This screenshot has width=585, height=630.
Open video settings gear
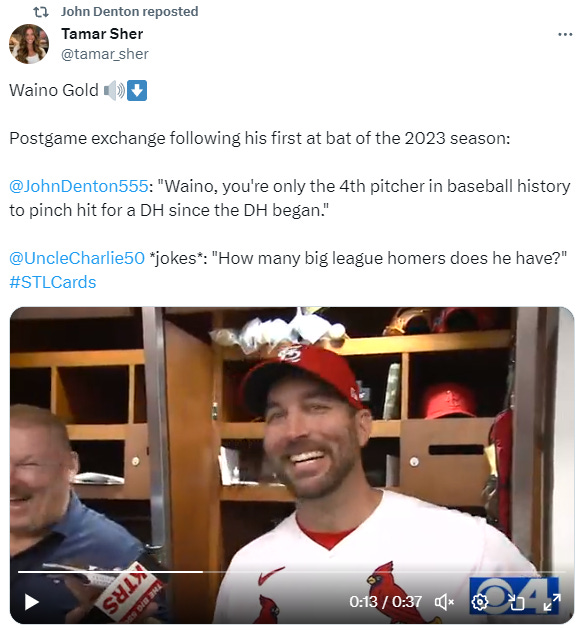coord(479,601)
